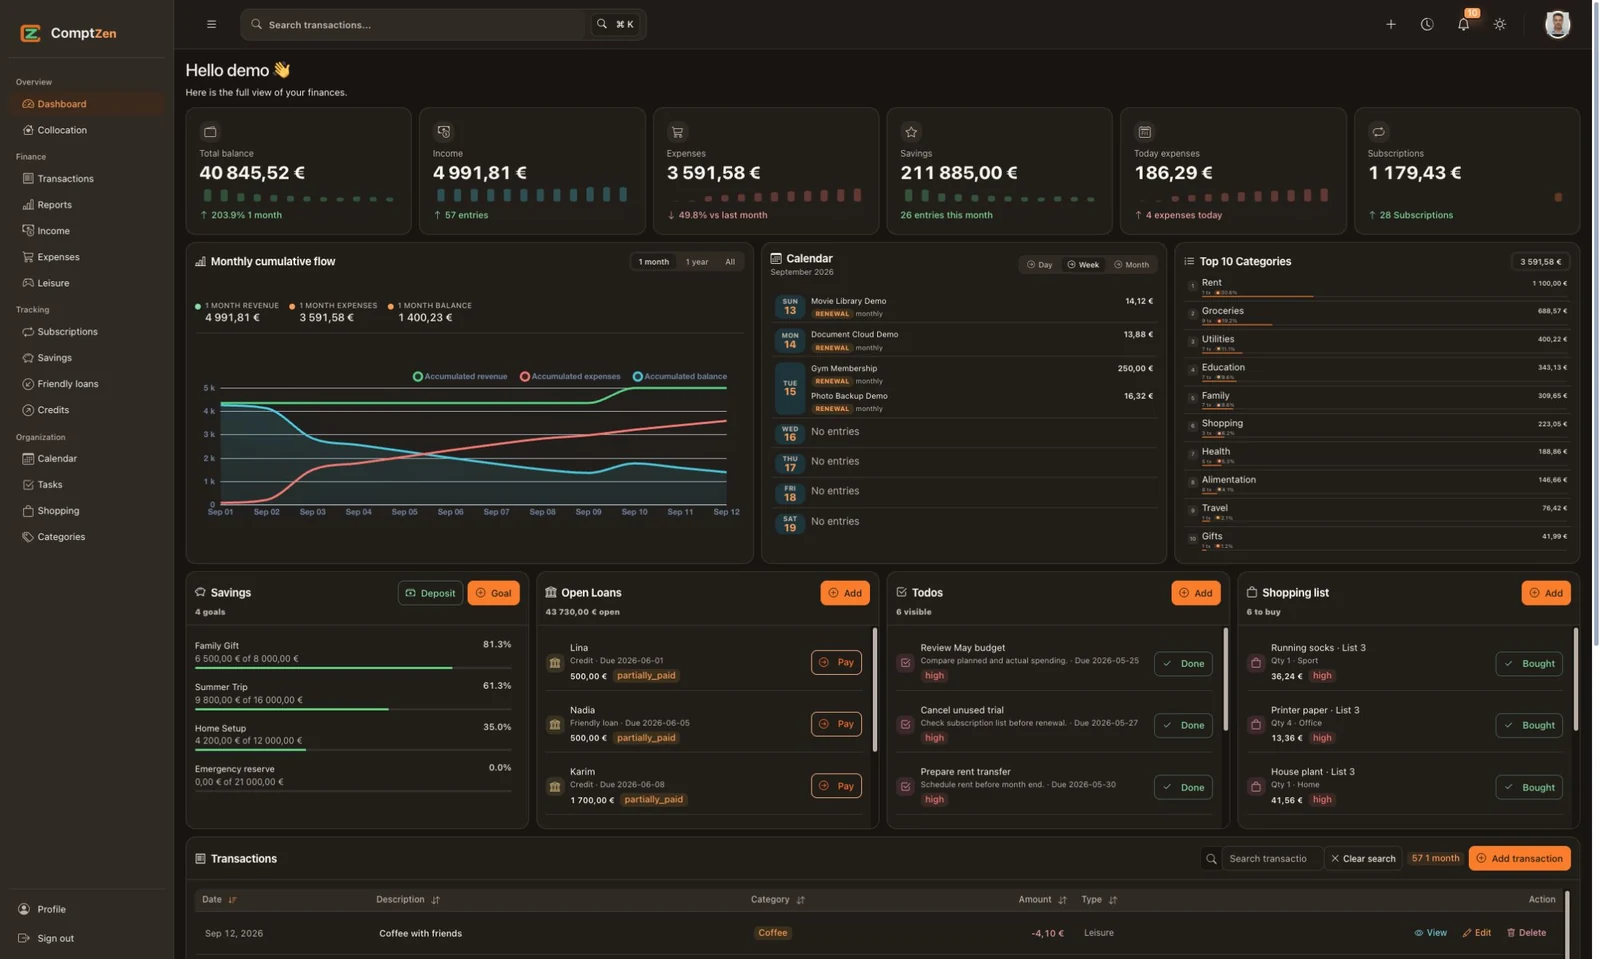Sort transactions by Date column
The height and width of the screenshot is (959, 1600).
(x=219, y=900)
